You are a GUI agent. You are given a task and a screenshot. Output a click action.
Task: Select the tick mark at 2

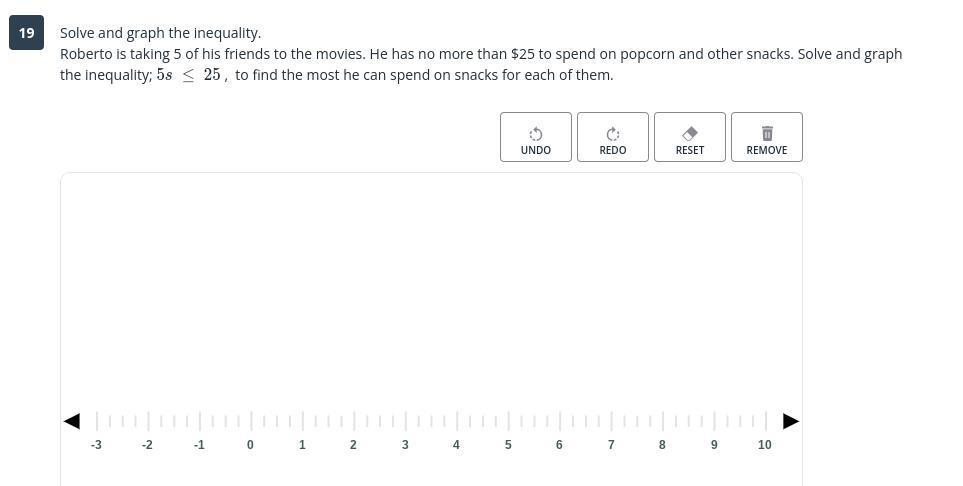tap(354, 421)
